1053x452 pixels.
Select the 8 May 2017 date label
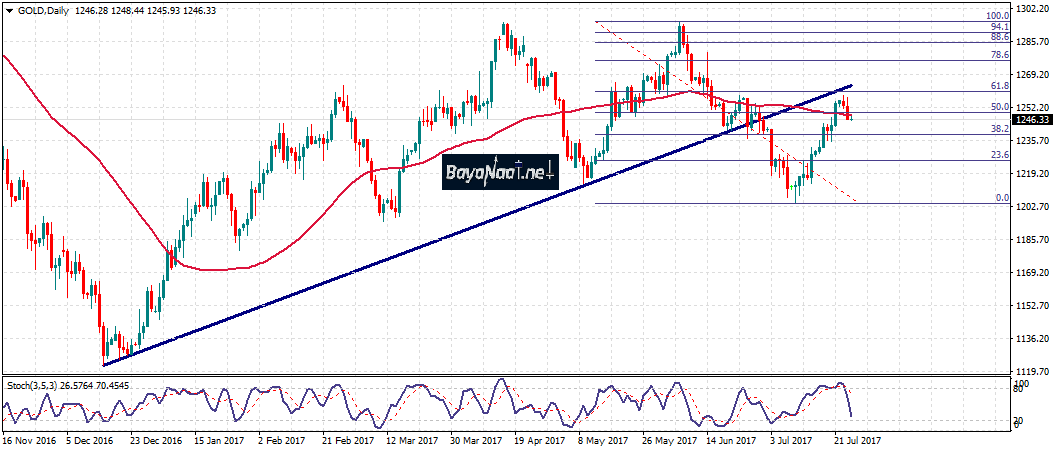(604, 439)
